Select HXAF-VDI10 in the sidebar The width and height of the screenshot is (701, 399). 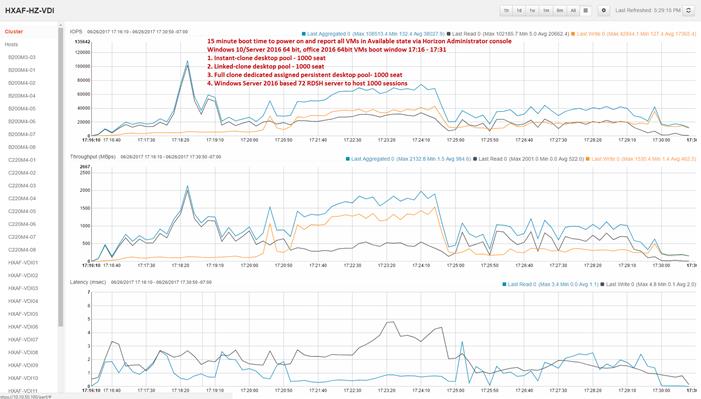coord(23,378)
